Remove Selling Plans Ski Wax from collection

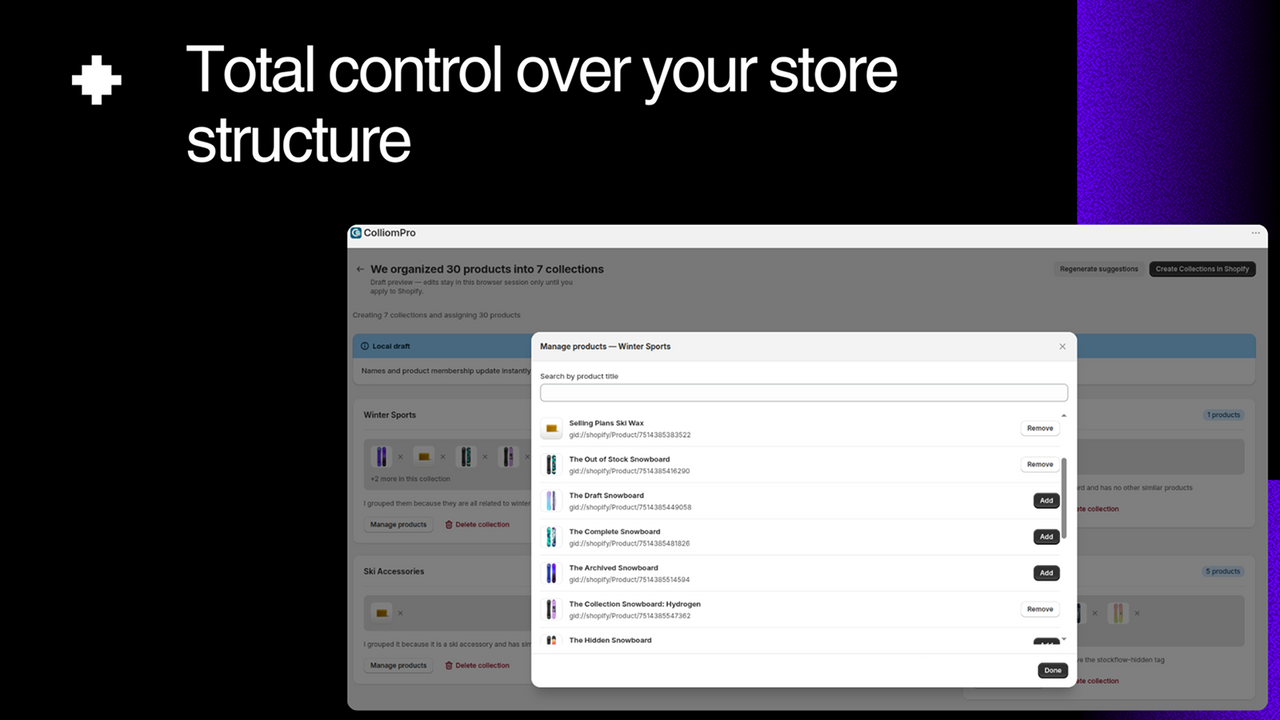[1040, 428]
